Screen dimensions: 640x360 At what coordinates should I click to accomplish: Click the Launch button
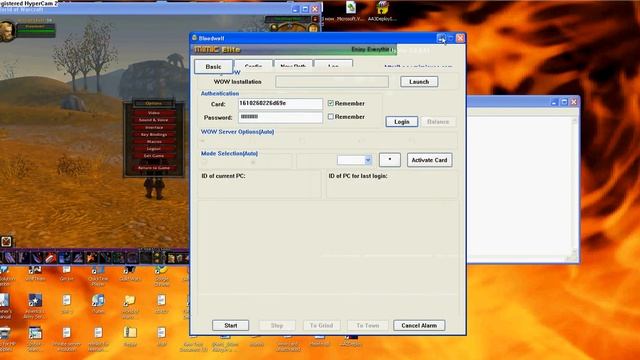(x=419, y=82)
